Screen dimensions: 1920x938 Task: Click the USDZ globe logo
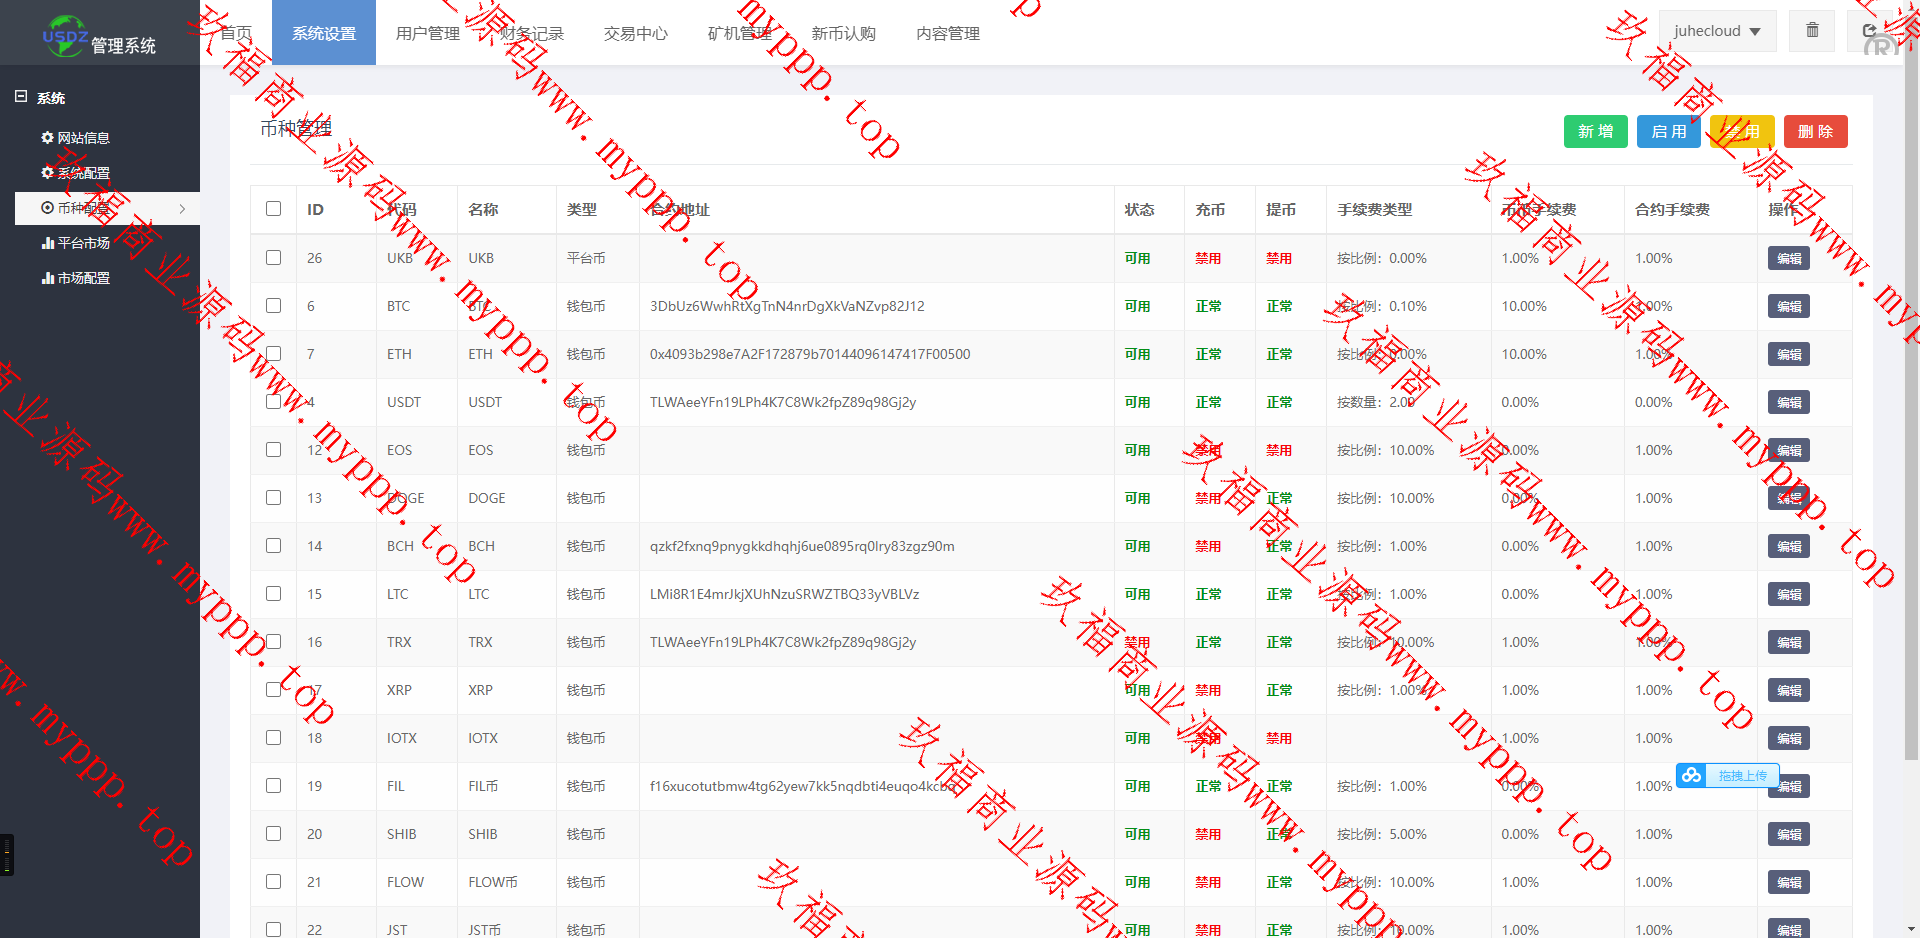point(65,35)
